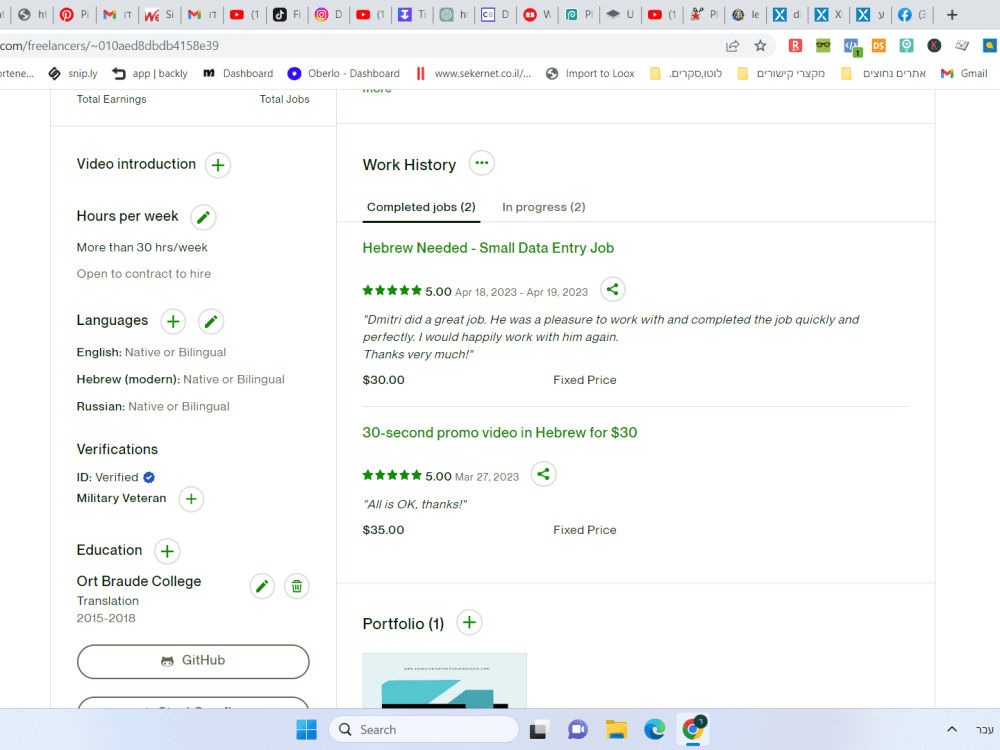The width and height of the screenshot is (1000, 750).
Task: Edit Ort Braude College education entry
Action: point(262,586)
